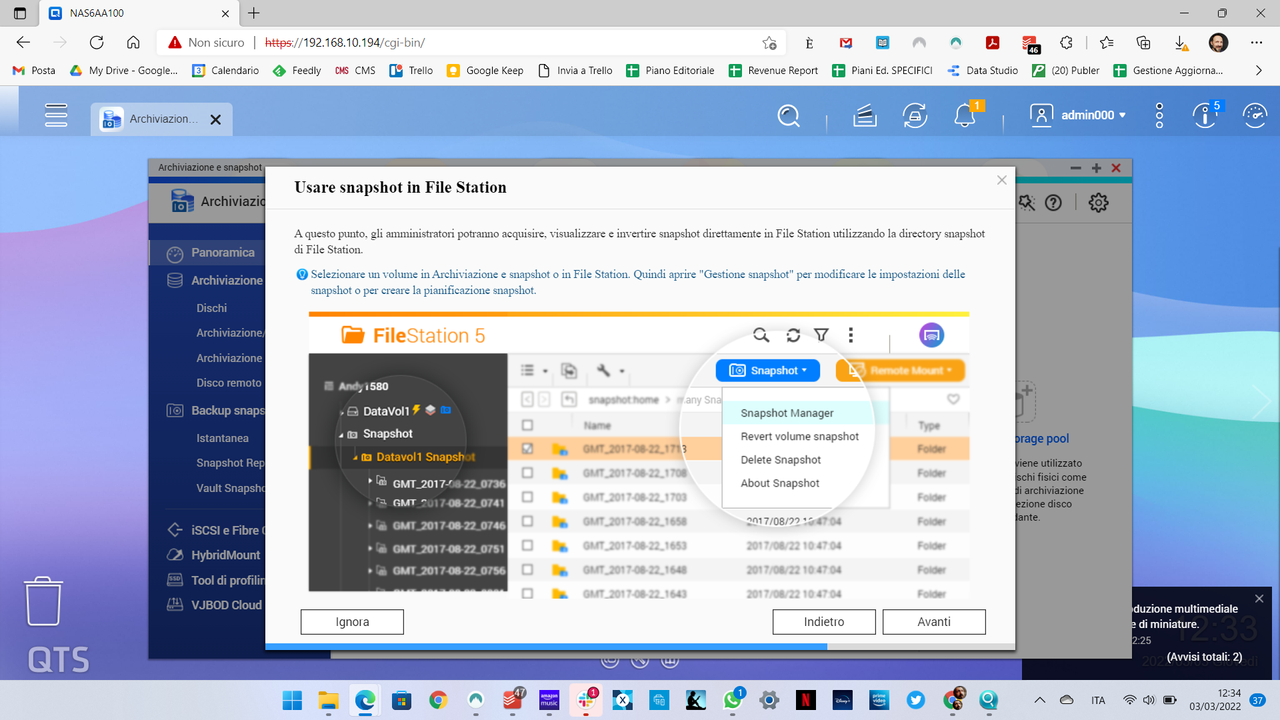Open the Revenue Report bookmark
This screenshot has height=720, width=1280.
click(773, 71)
